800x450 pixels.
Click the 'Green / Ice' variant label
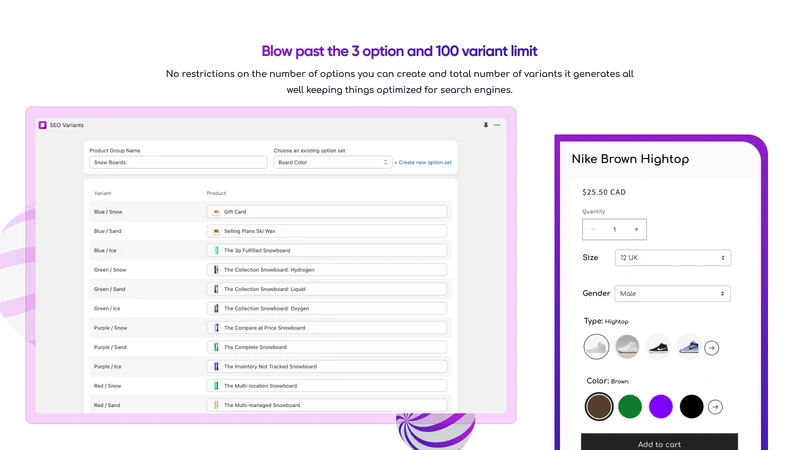[107, 309]
